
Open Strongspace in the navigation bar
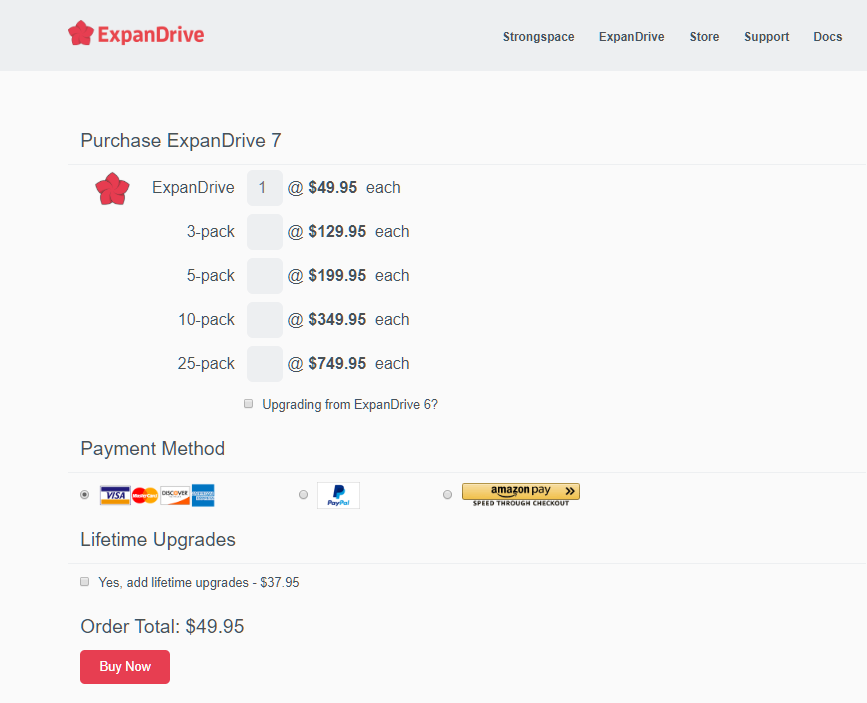coord(539,37)
